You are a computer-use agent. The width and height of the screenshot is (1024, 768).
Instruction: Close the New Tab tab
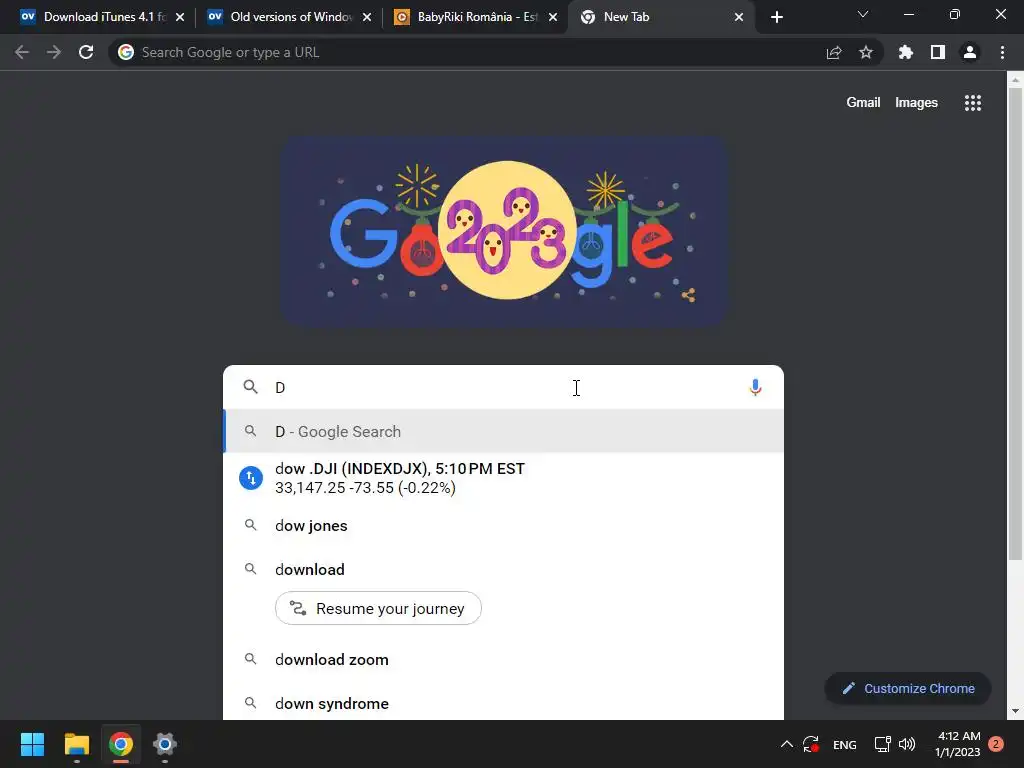click(x=739, y=17)
